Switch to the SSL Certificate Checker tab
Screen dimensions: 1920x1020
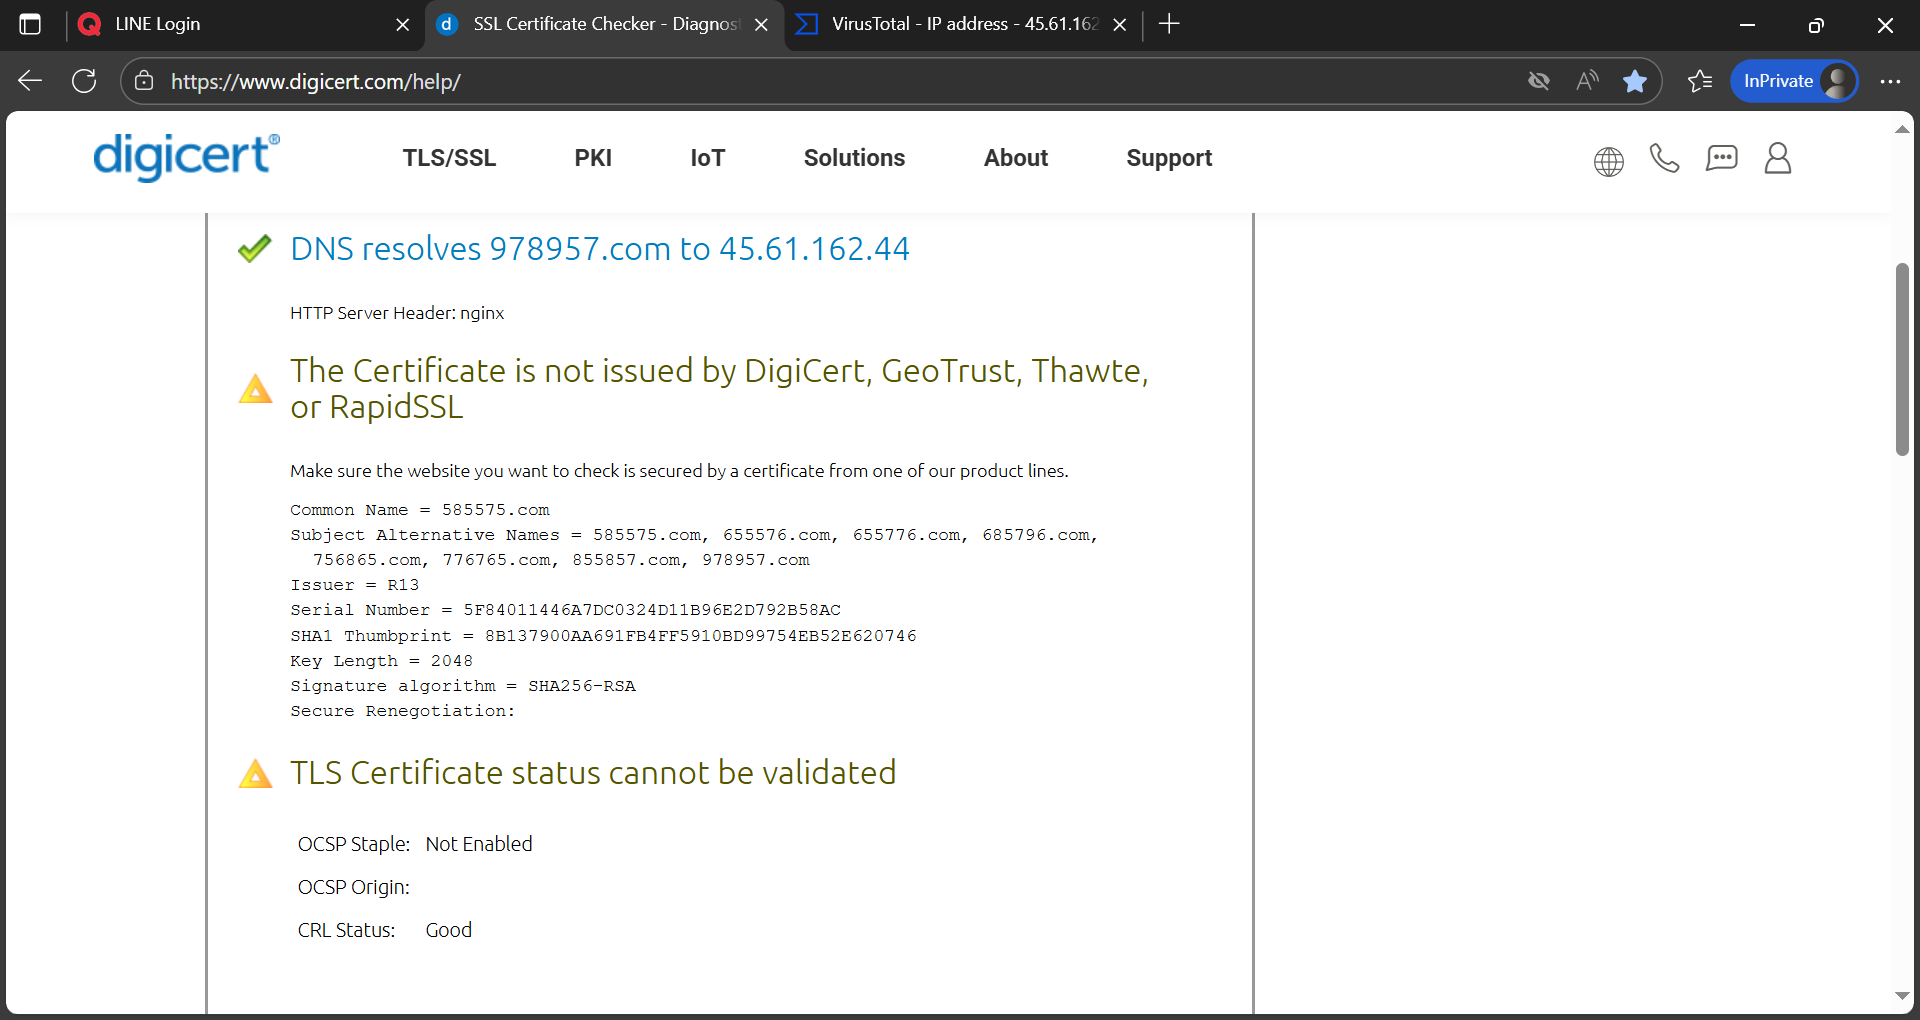(604, 24)
